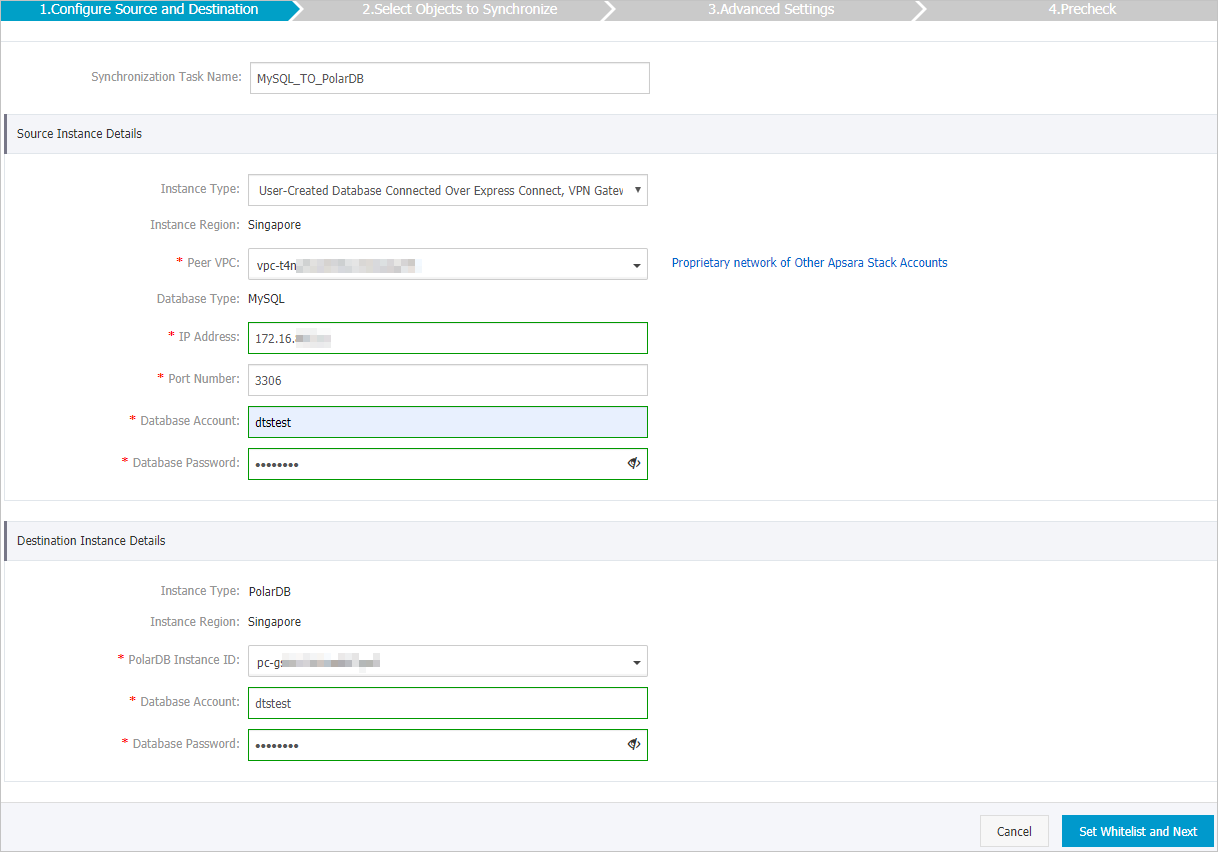The image size is (1218, 852).
Task: Edit the source Database Account dtstest
Action: coord(447,421)
